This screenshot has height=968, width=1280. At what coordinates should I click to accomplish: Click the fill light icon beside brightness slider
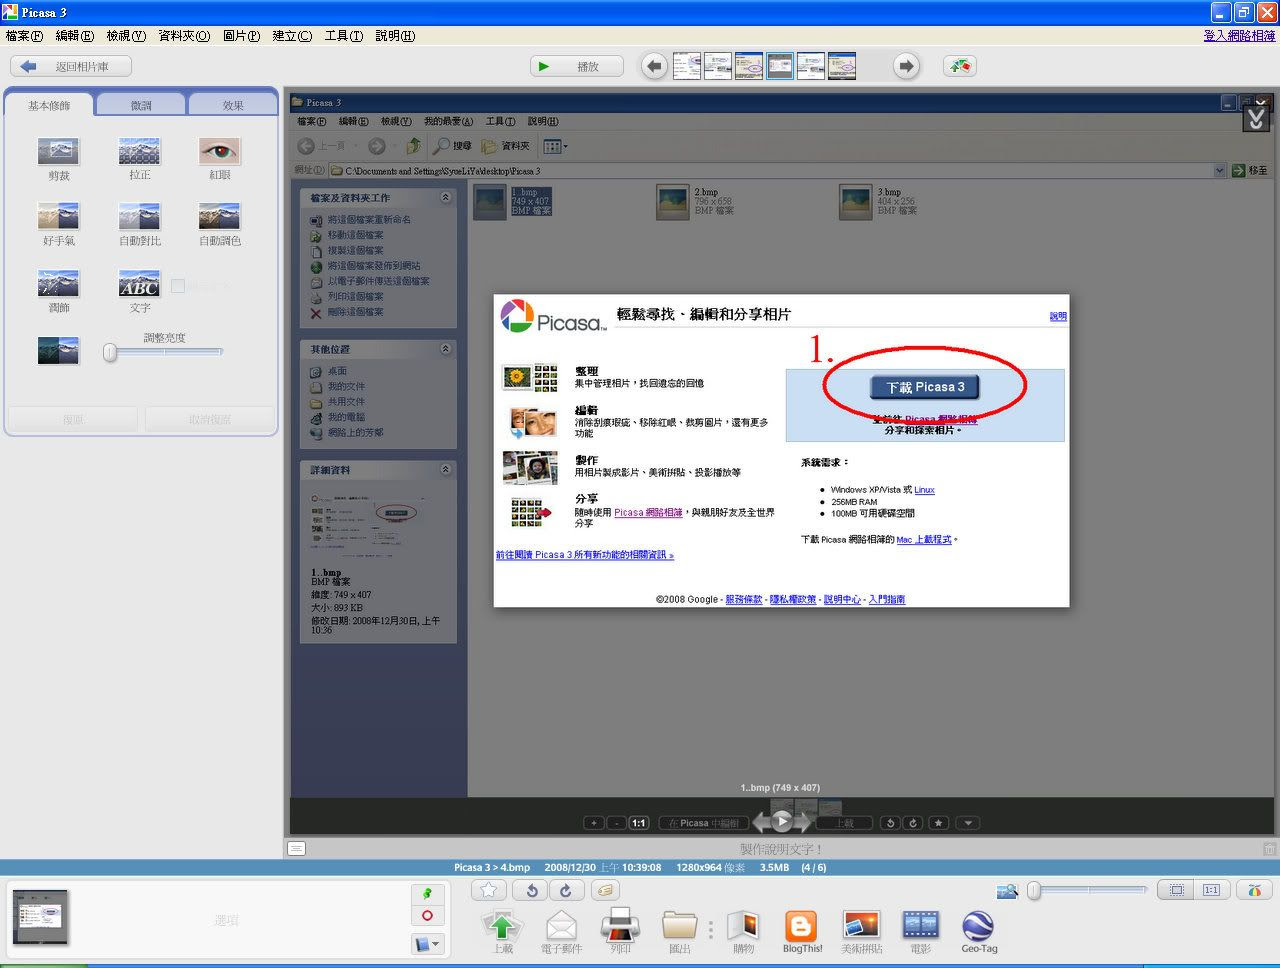[58, 350]
